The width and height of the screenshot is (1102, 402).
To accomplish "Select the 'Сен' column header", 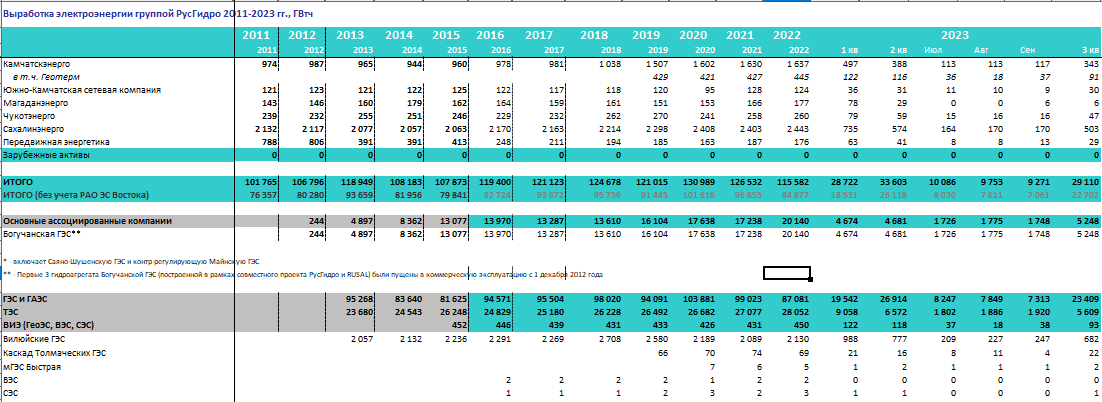I will point(1028,51).
